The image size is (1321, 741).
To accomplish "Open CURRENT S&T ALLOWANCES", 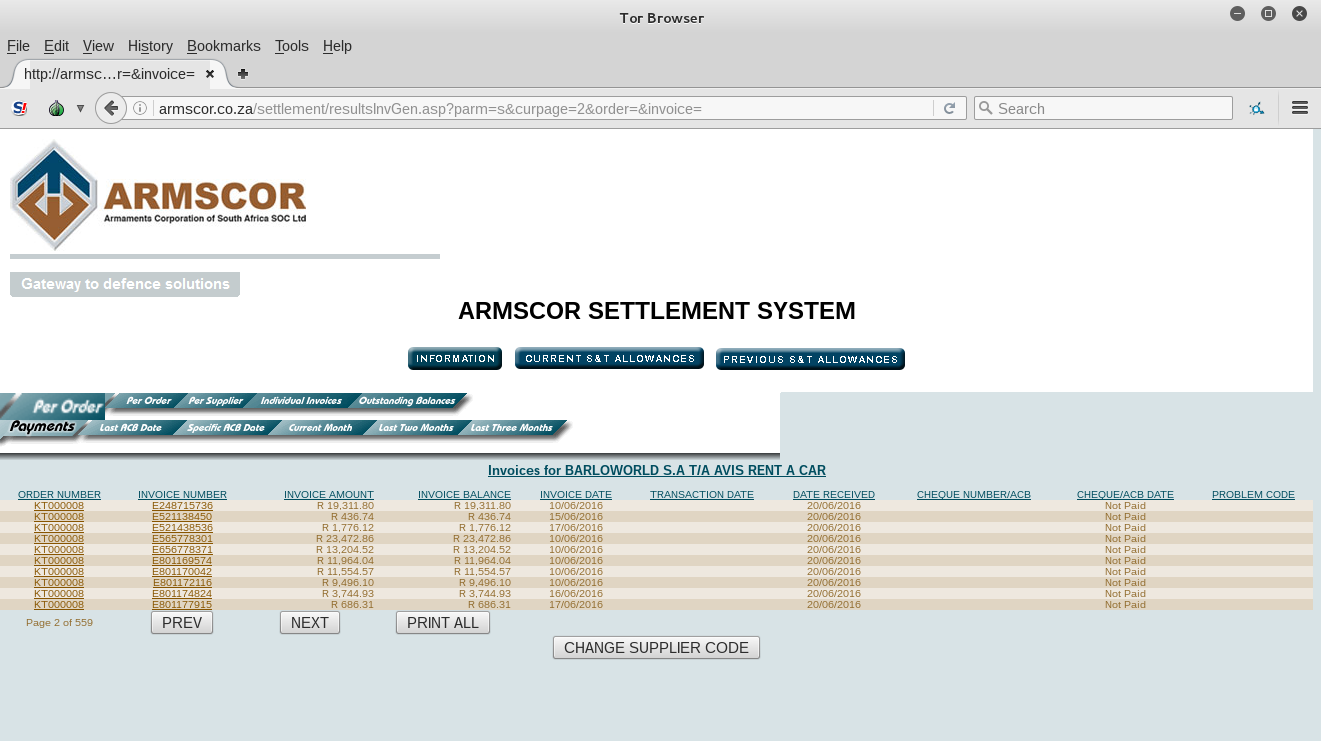I will pyautogui.click(x=609, y=359).
